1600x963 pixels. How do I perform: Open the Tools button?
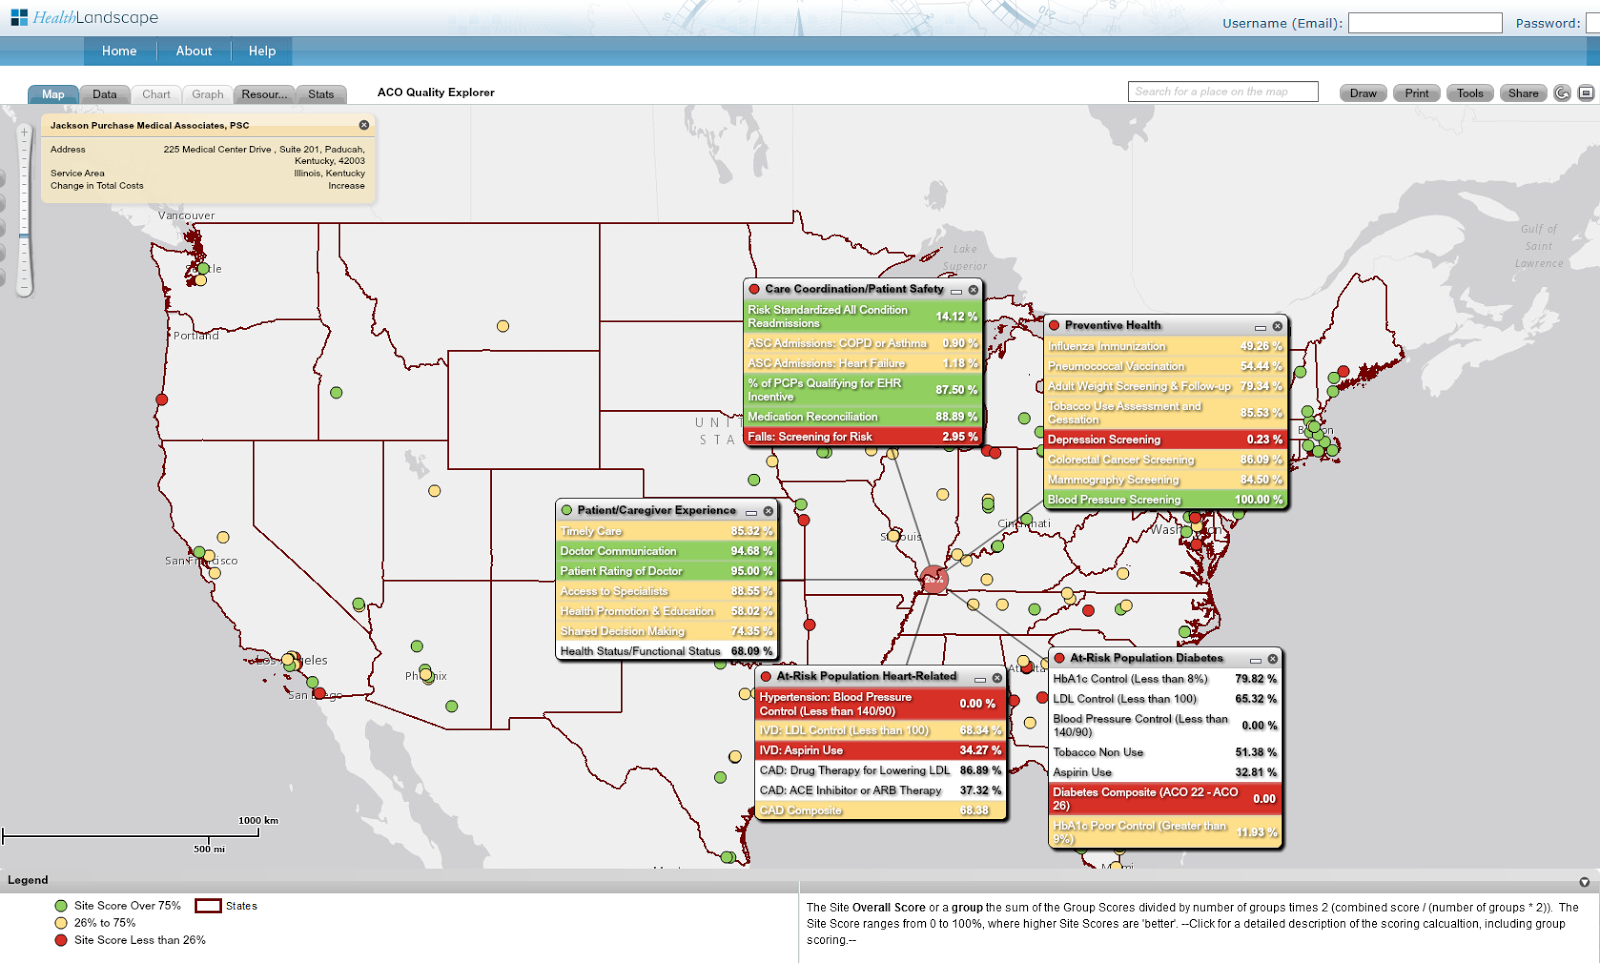point(1469,93)
